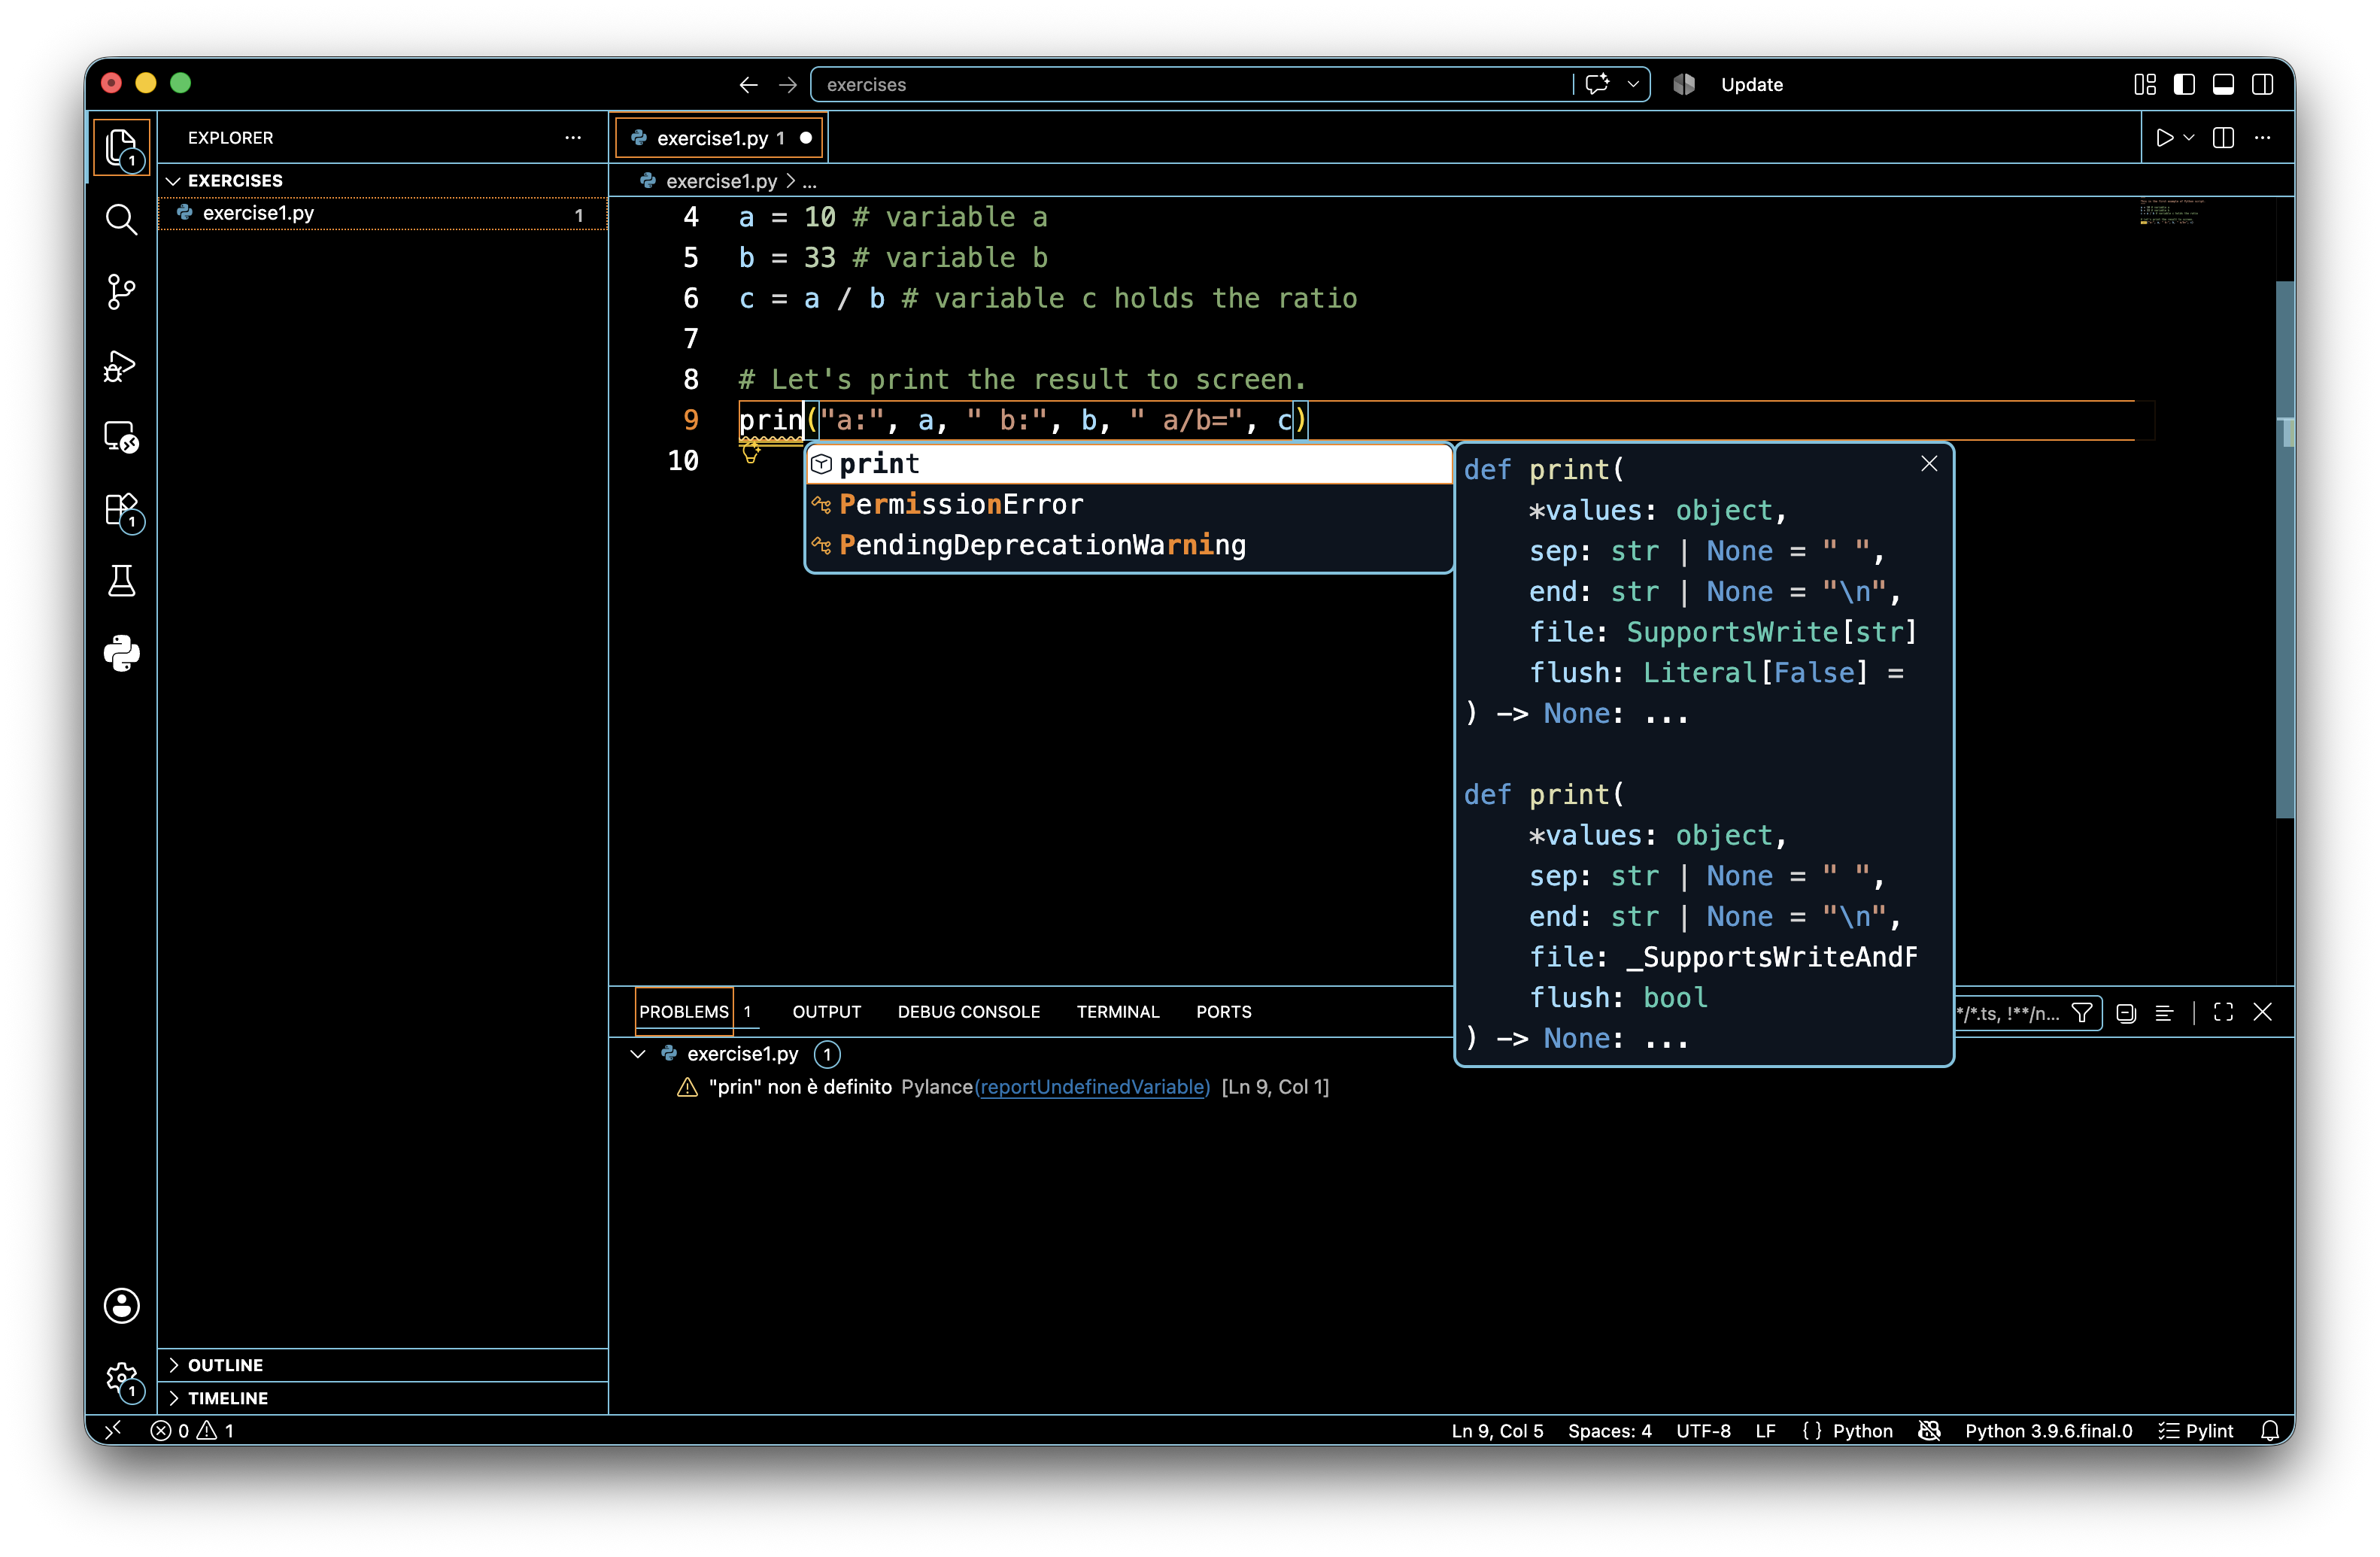Change indentation via Spaces: 4
Viewport: 2380px width, 1557px height.
point(1609,1431)
